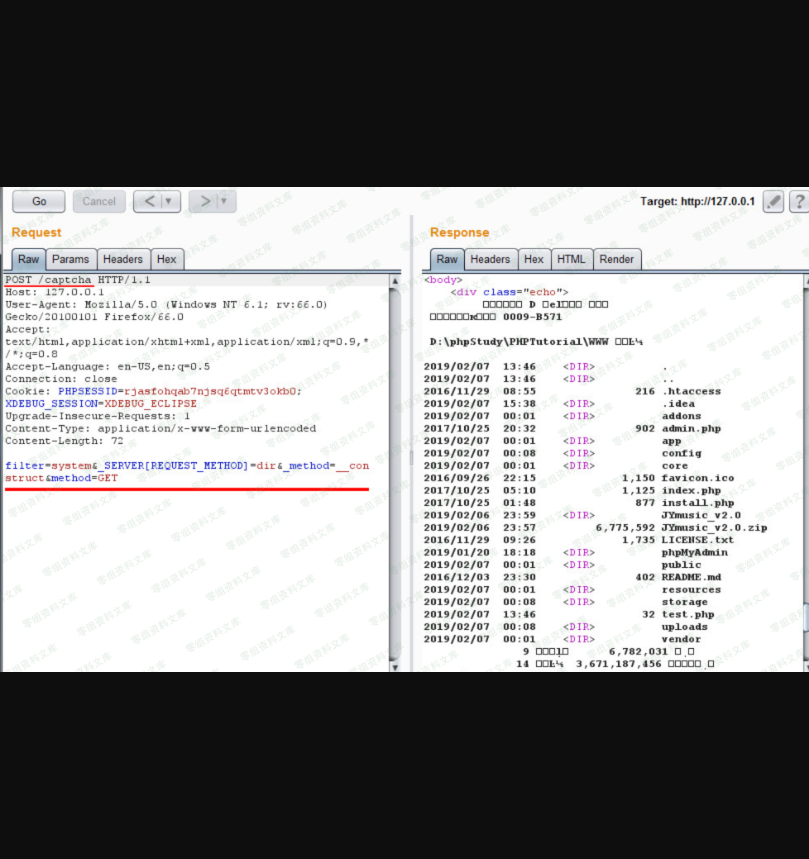Click the request pane scroll-up arrow
This screenshot has height=859, width=809.
tap(394, 281)
